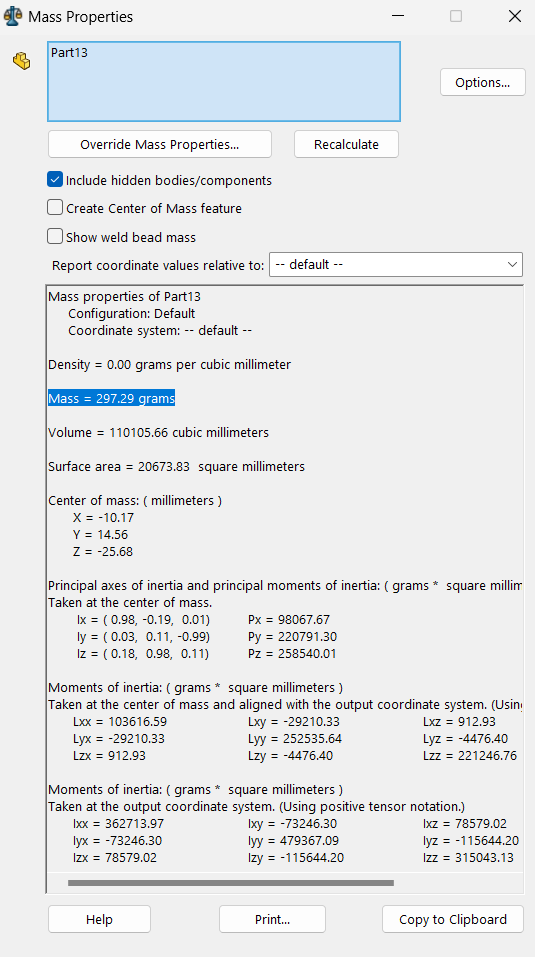535x957 pixels.
Task: Click the Configuration: Default line
Action: click(x=132, y=314)
